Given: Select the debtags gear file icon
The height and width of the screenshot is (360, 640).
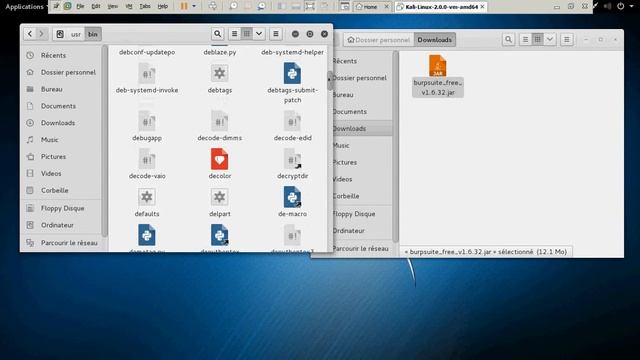Looking at the screenshot, I should (220, 73).
